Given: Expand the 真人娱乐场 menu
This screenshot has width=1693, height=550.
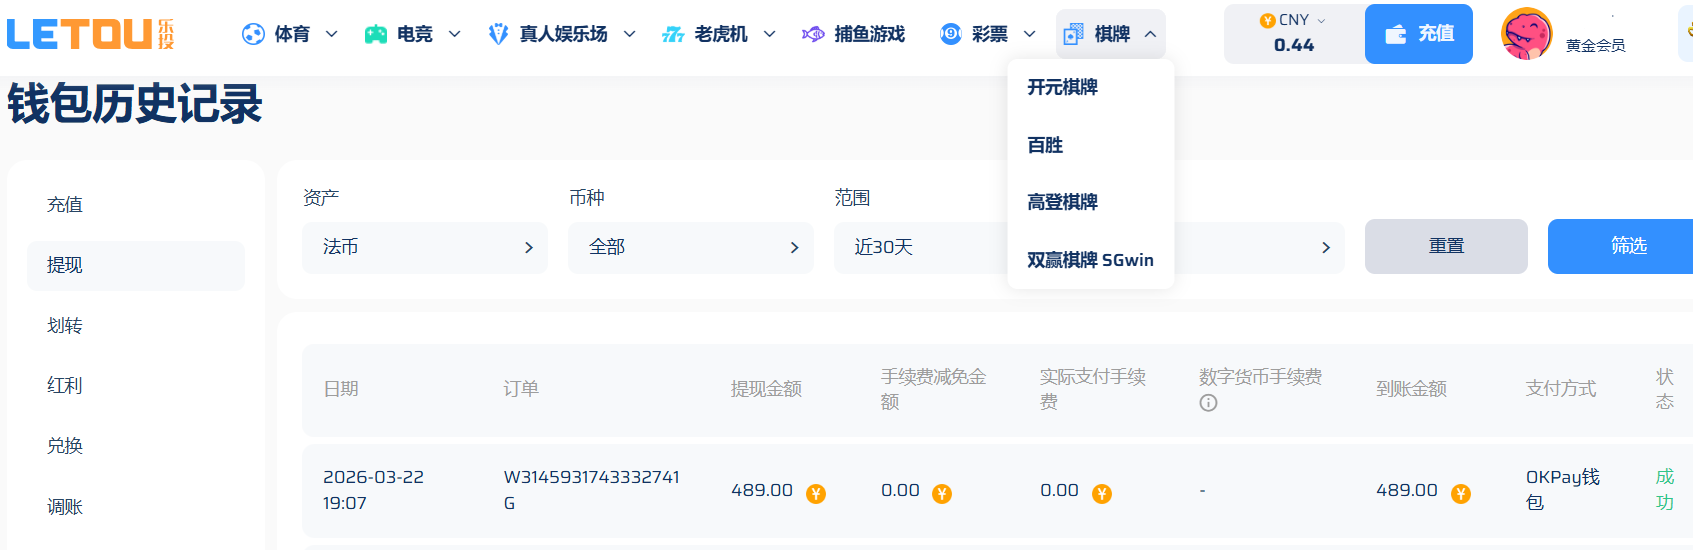Looking at the screenshot, I should point(562,34).
